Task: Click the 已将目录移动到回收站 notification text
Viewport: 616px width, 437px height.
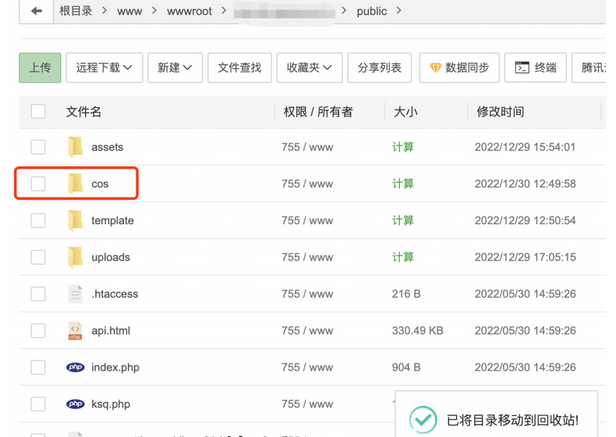Action: click(x=512, y=420)
